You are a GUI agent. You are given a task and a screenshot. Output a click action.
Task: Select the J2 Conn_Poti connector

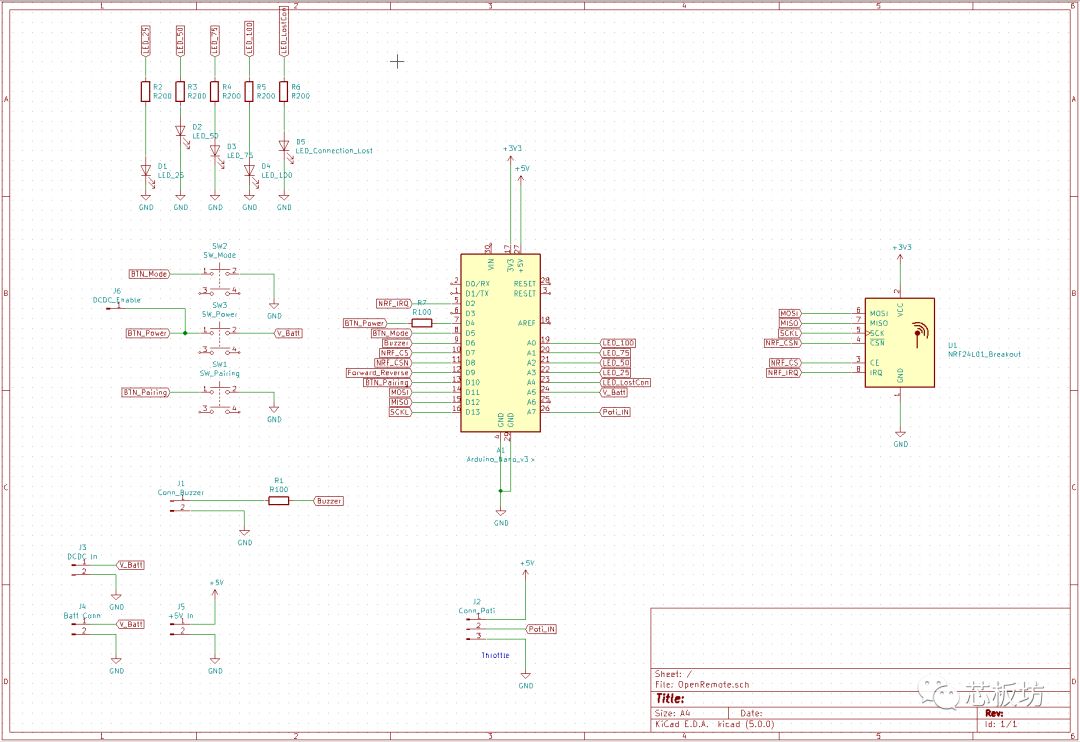(475, 628)
